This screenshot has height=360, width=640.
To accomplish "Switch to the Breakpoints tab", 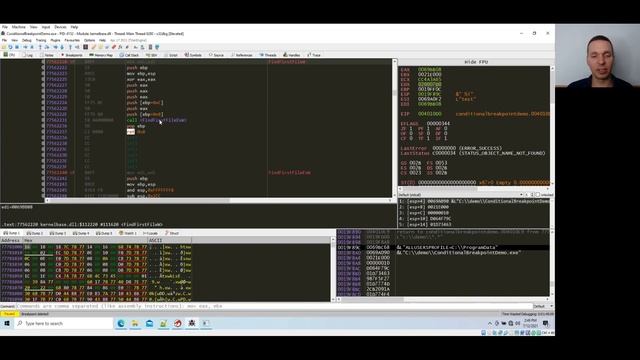I will (x=72, y=55).
